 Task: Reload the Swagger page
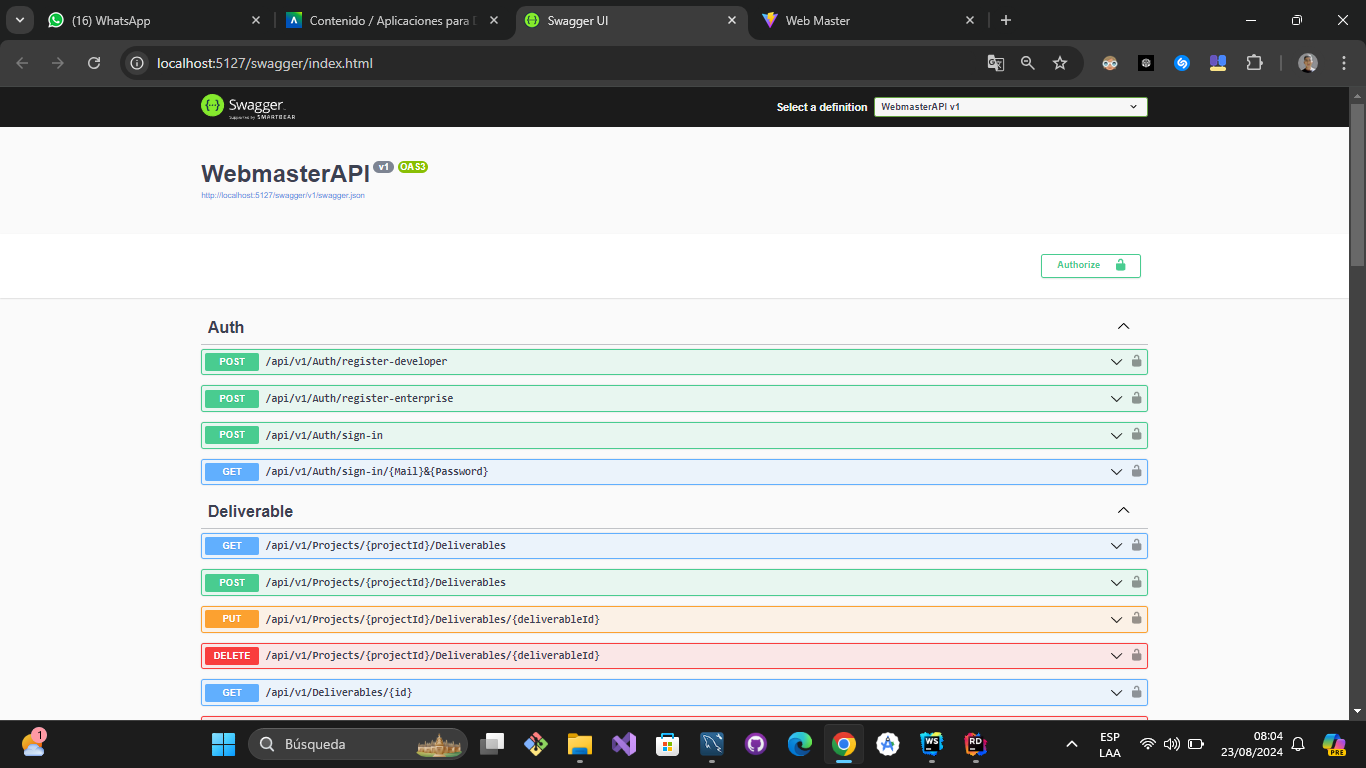(94, 63)
